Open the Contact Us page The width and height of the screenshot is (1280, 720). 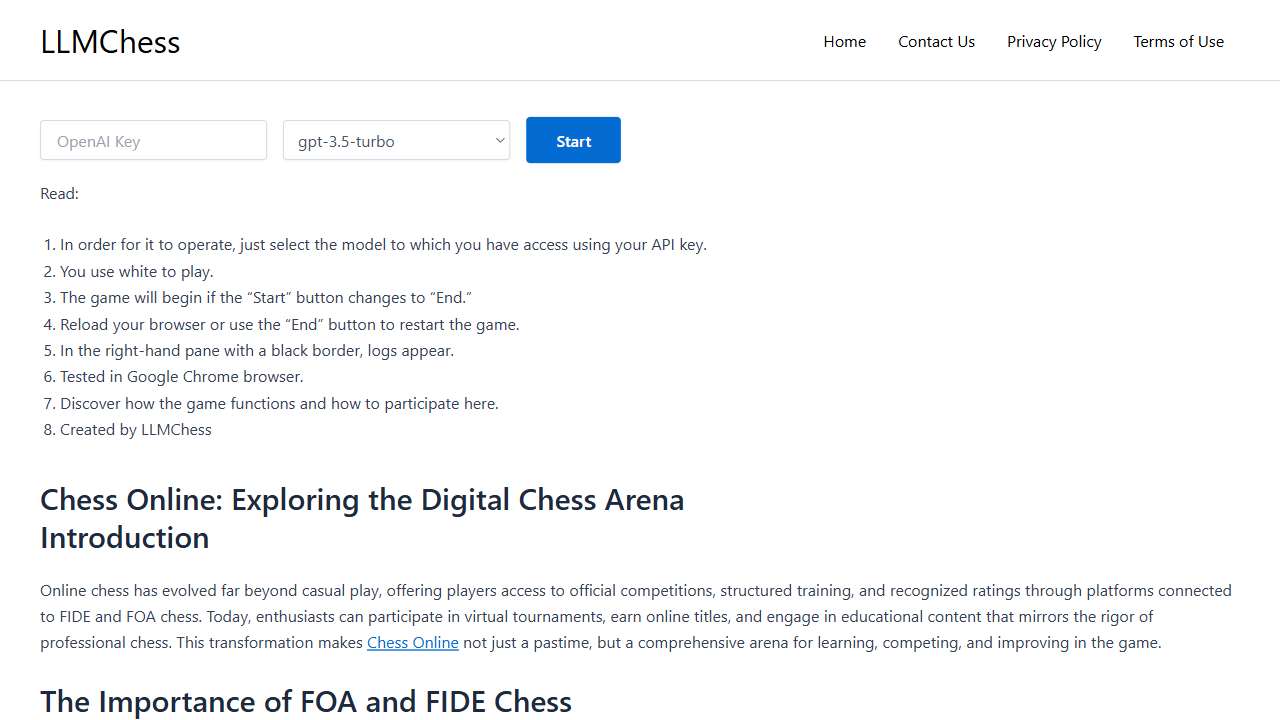point(936,41)
